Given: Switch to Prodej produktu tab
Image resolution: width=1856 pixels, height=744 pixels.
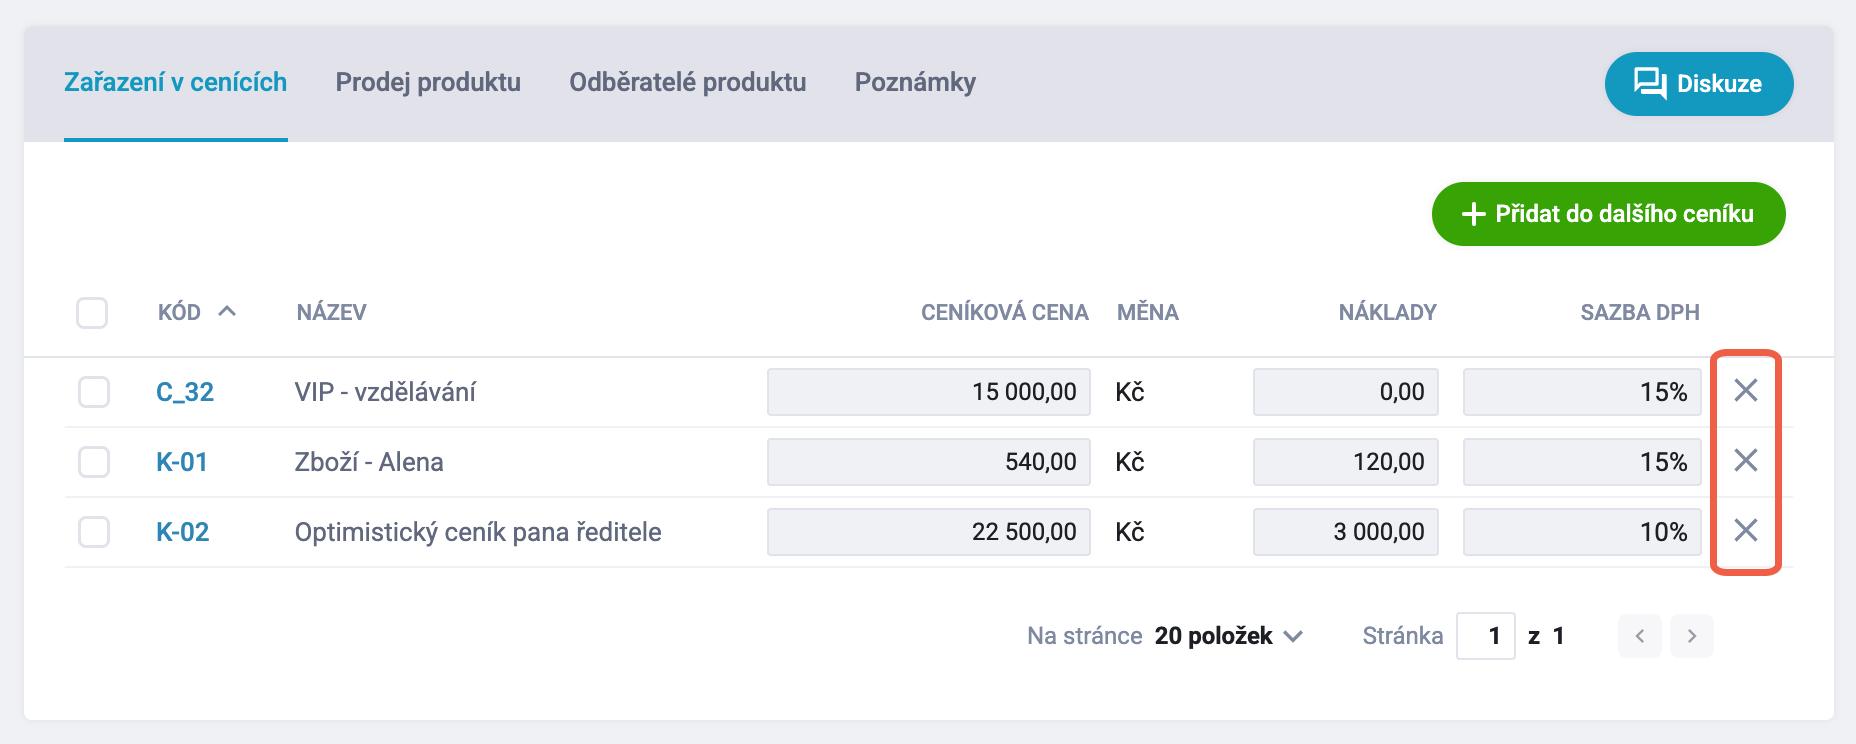Looking at the screenshot, I should (x=428, y=82).
